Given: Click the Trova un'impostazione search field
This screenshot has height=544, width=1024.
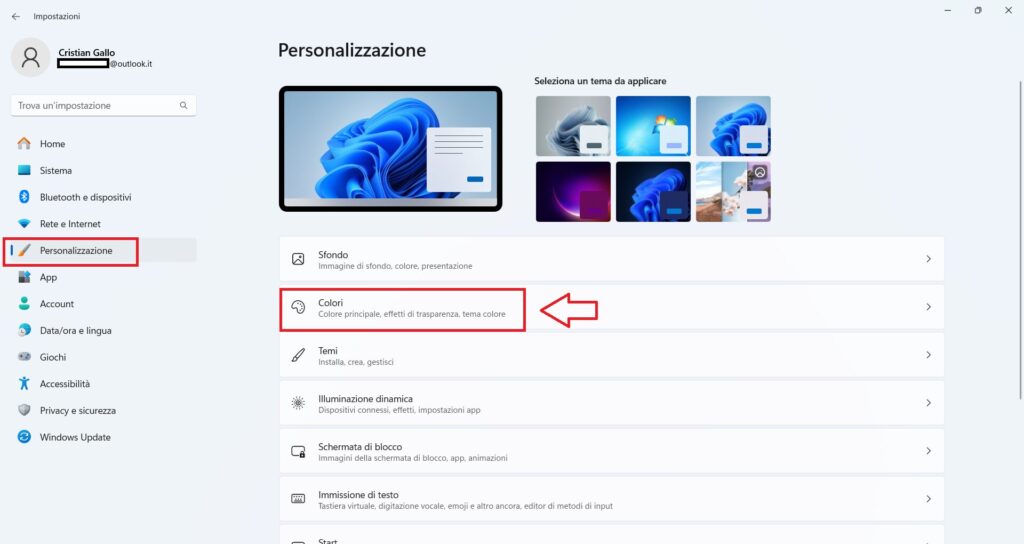Looking at the screenshot, I should coord(103,105).
